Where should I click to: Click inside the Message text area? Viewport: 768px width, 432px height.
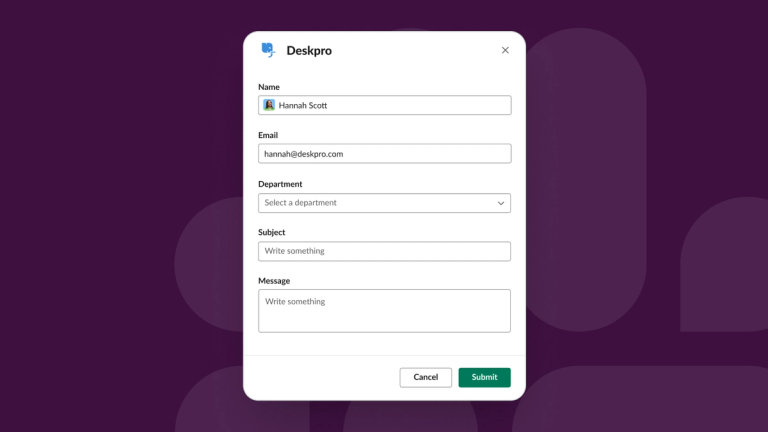[384, 311]
